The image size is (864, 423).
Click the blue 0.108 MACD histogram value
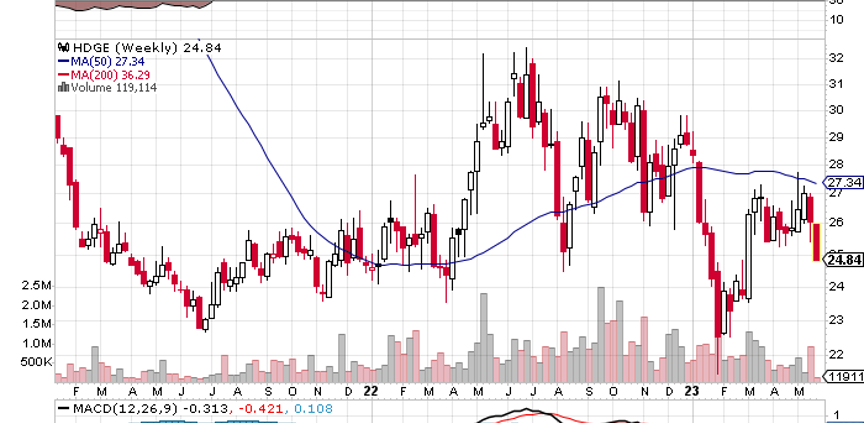[312, 409]
